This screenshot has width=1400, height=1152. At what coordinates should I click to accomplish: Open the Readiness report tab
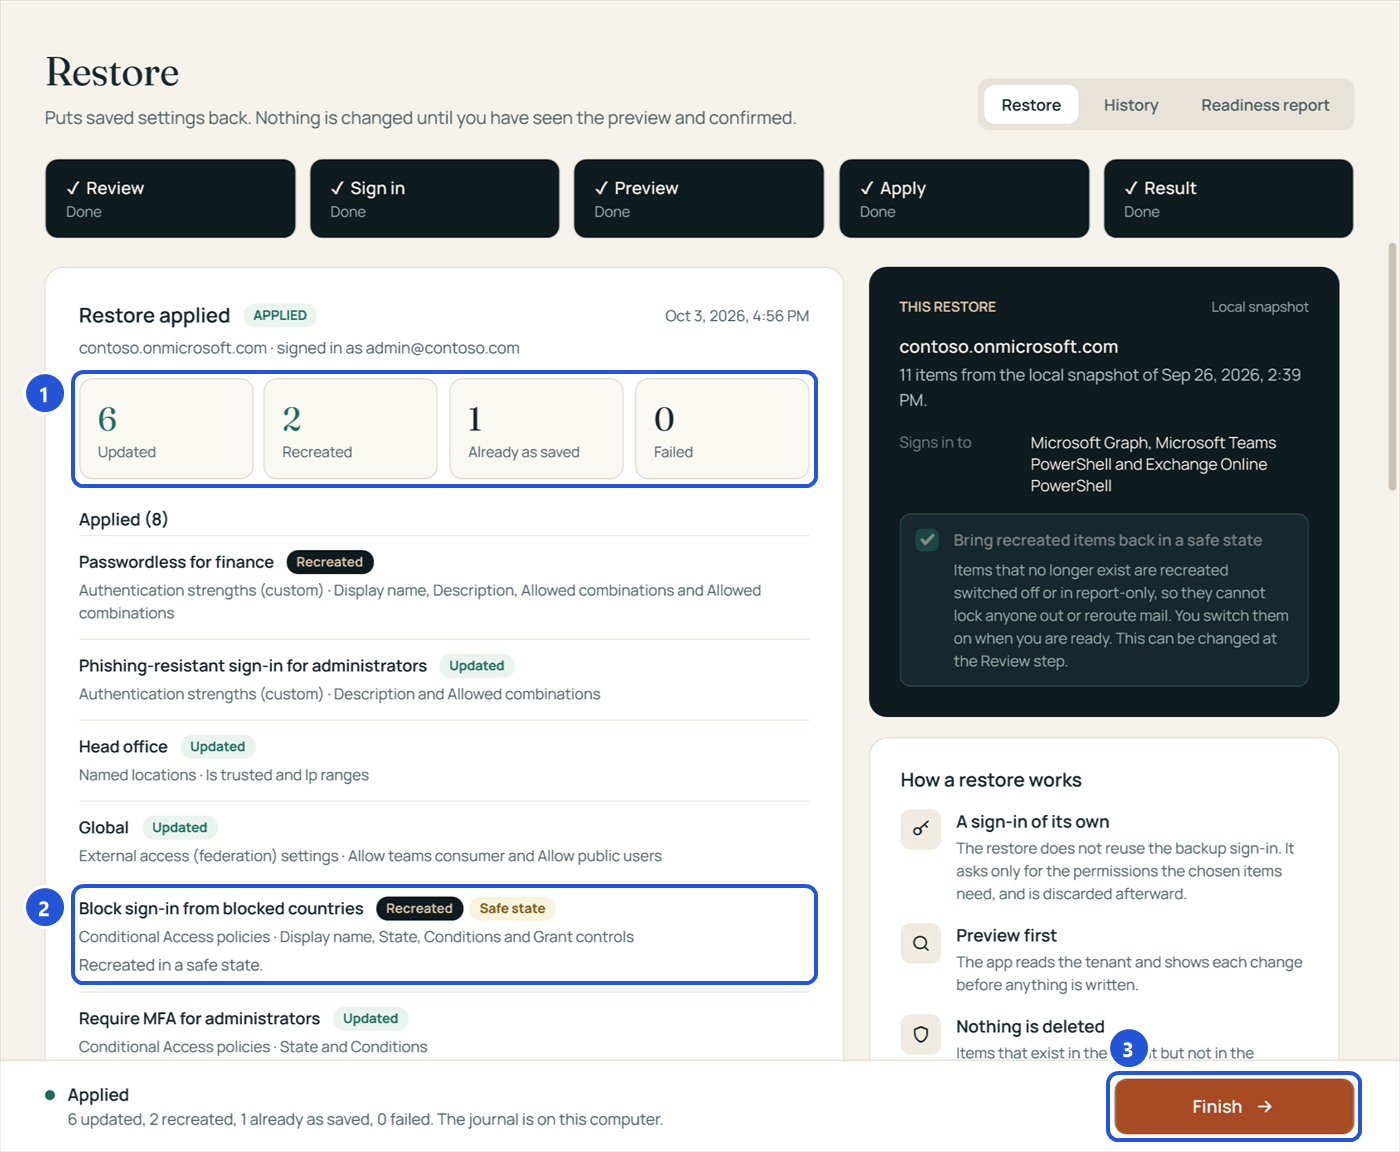(1265, 105)
